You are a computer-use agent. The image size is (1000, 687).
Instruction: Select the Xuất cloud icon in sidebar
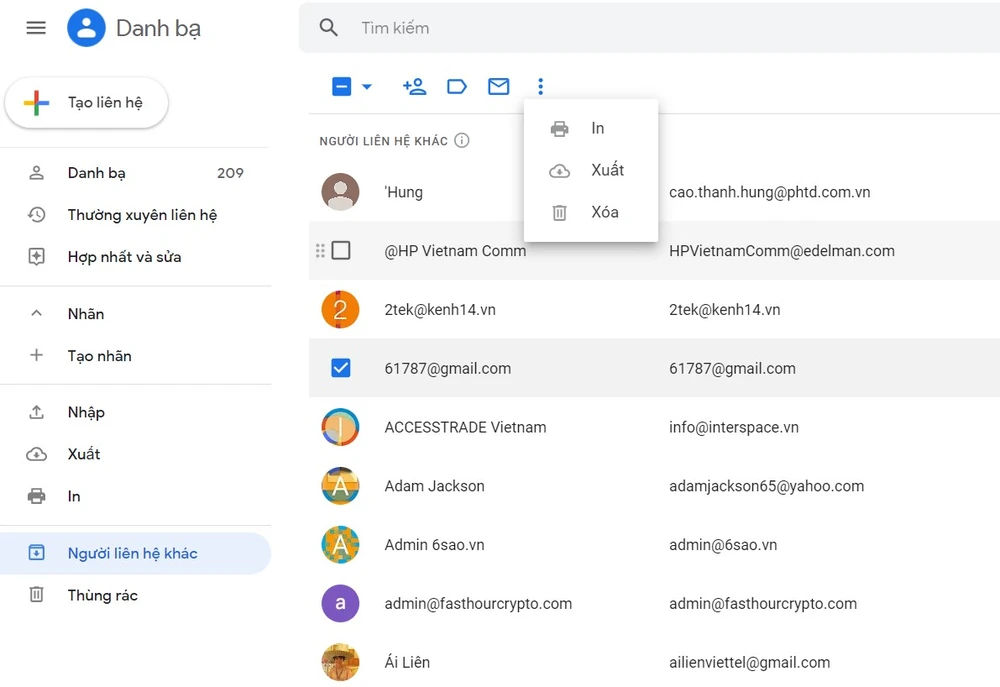(37, 453)
